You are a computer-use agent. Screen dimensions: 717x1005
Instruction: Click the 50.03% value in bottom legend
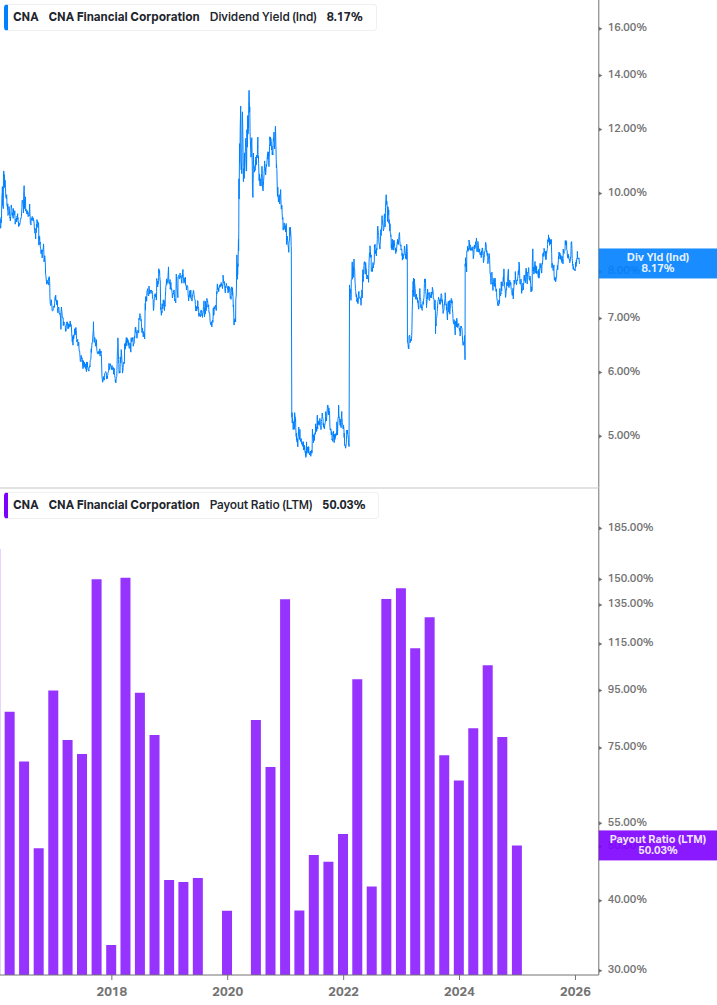pos(343,505)
